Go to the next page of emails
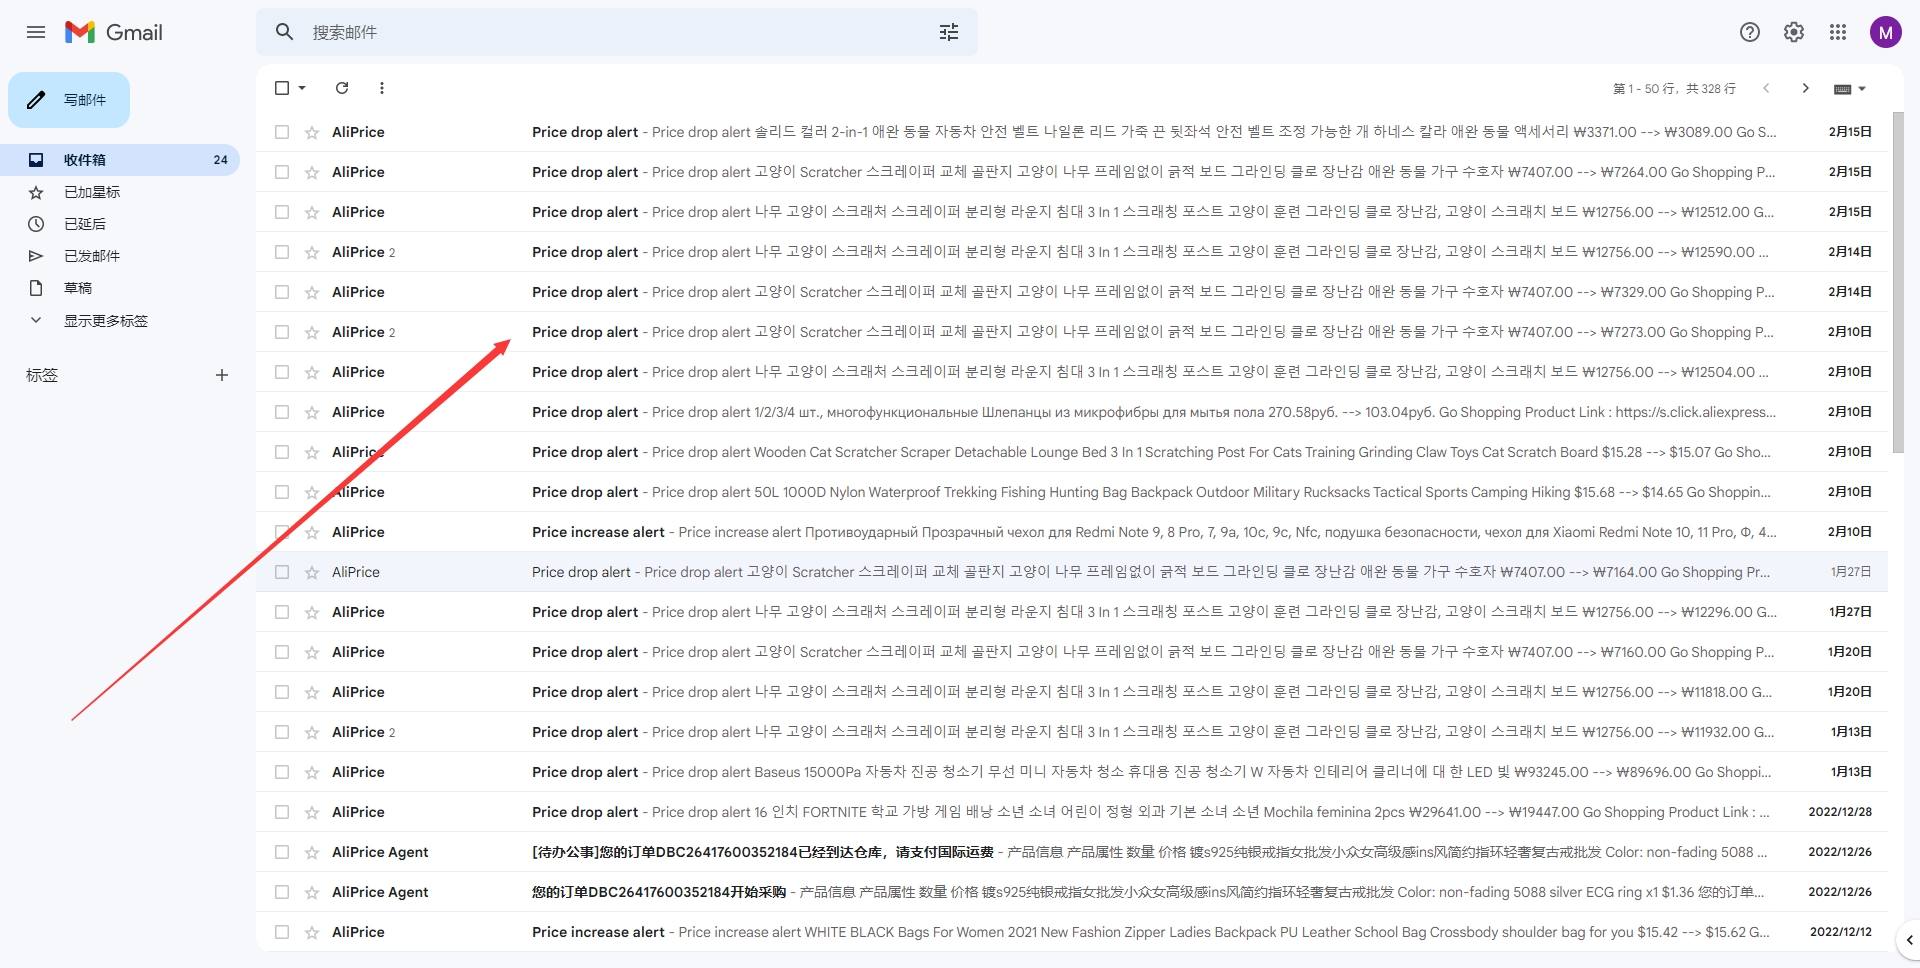1920x968 pixels. [x=1805, y=88]
